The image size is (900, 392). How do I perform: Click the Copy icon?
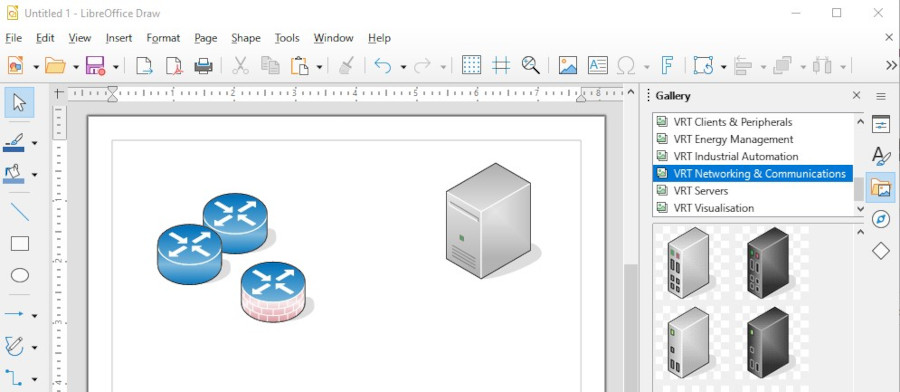click(x=270, y=65)
